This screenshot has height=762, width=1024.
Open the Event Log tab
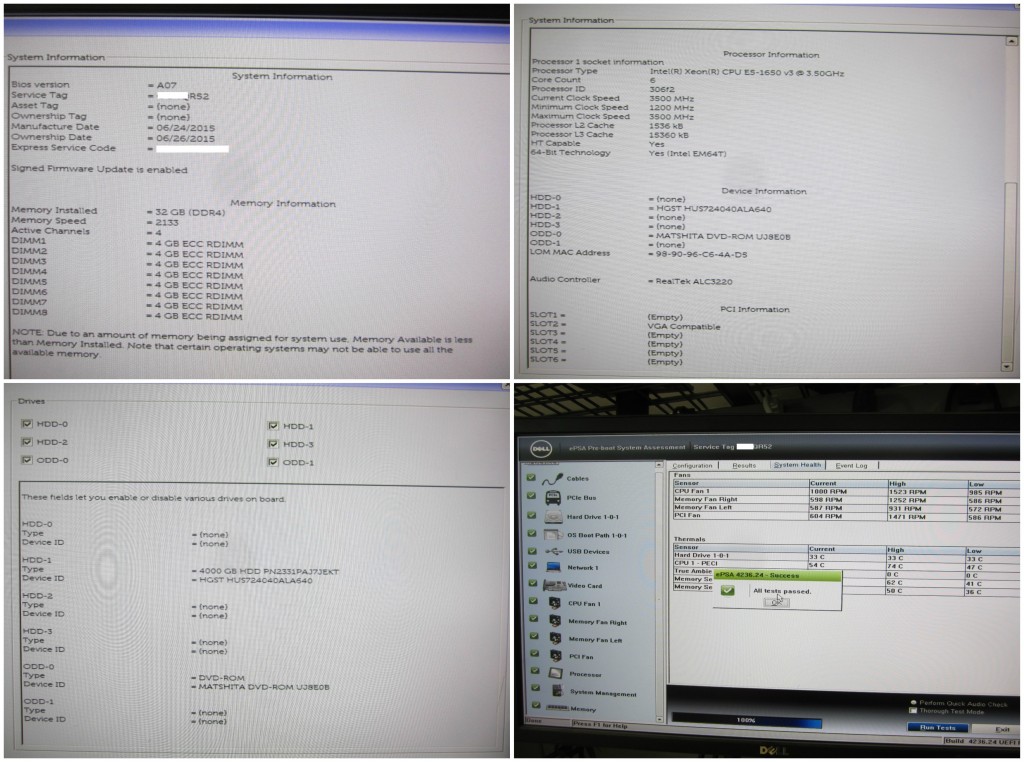[852, 466]
